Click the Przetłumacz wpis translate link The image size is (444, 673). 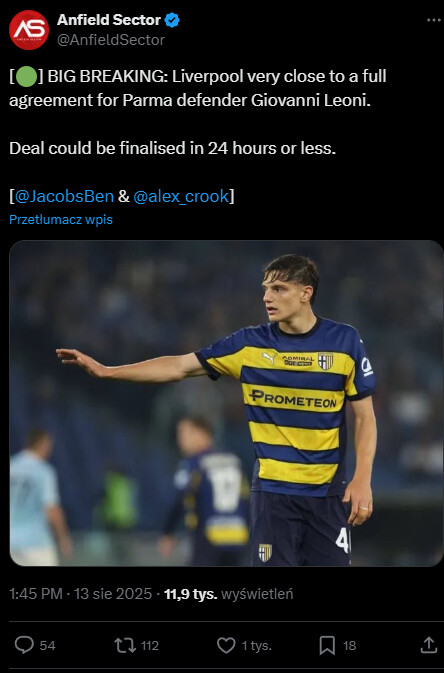tap(61, 219)
